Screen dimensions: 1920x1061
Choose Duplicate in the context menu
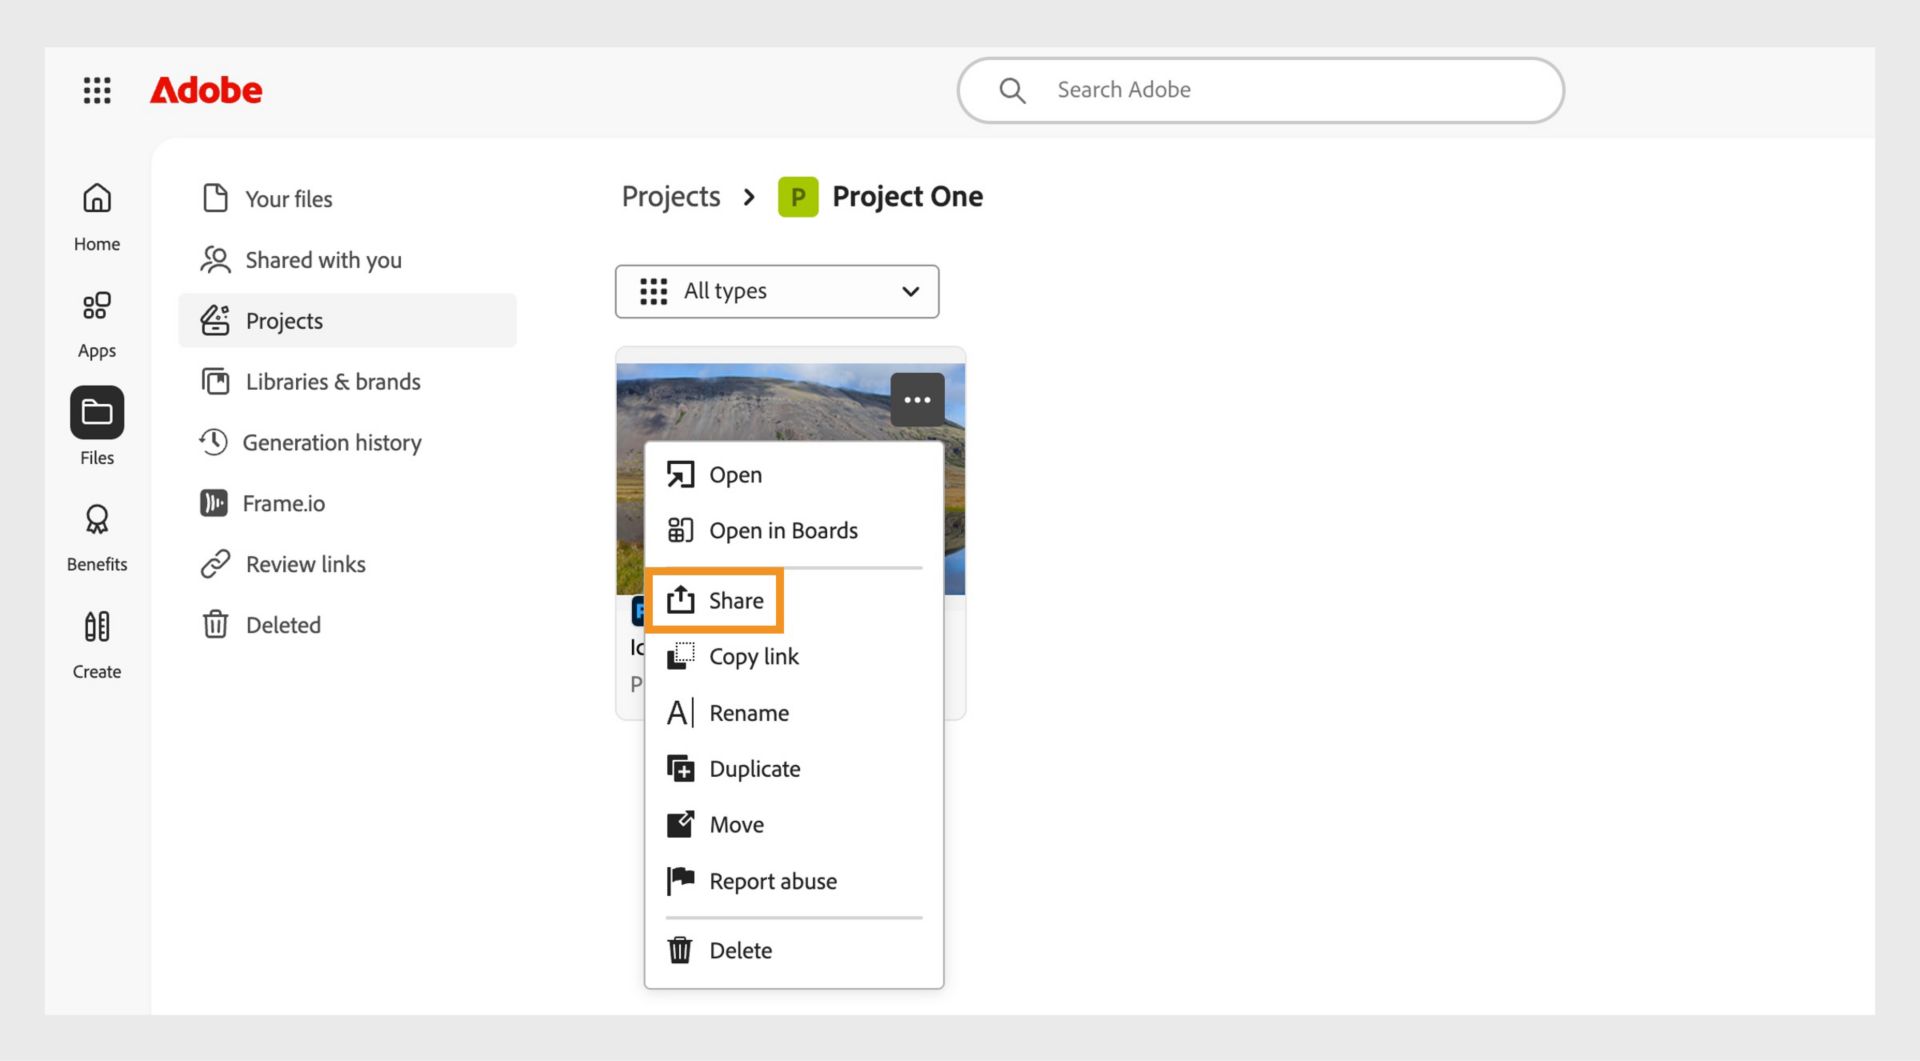point(794,769)
